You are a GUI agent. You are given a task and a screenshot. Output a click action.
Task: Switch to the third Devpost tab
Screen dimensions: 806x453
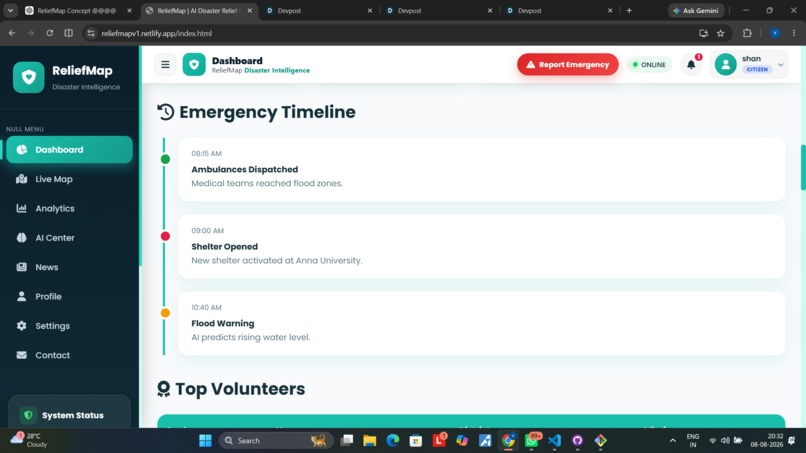click(559, 10)
